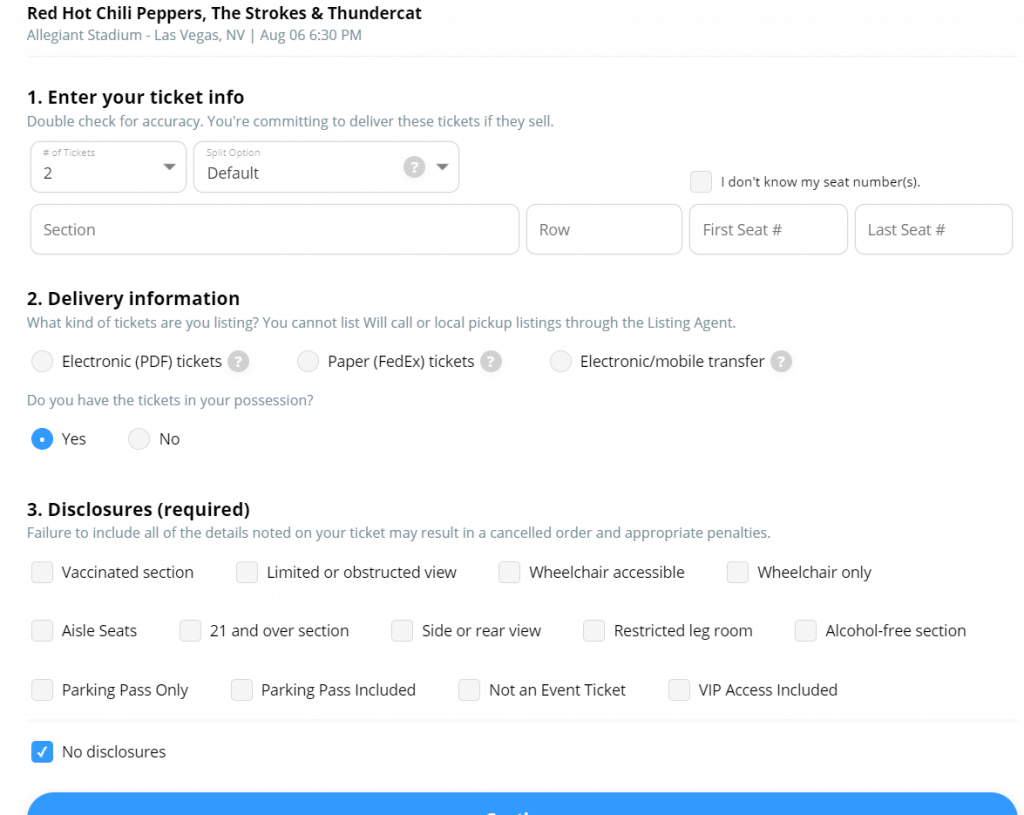1024x815 pixels.
Task: Tick the Aisle Seats checkbox
Action: tap(42, 631)
